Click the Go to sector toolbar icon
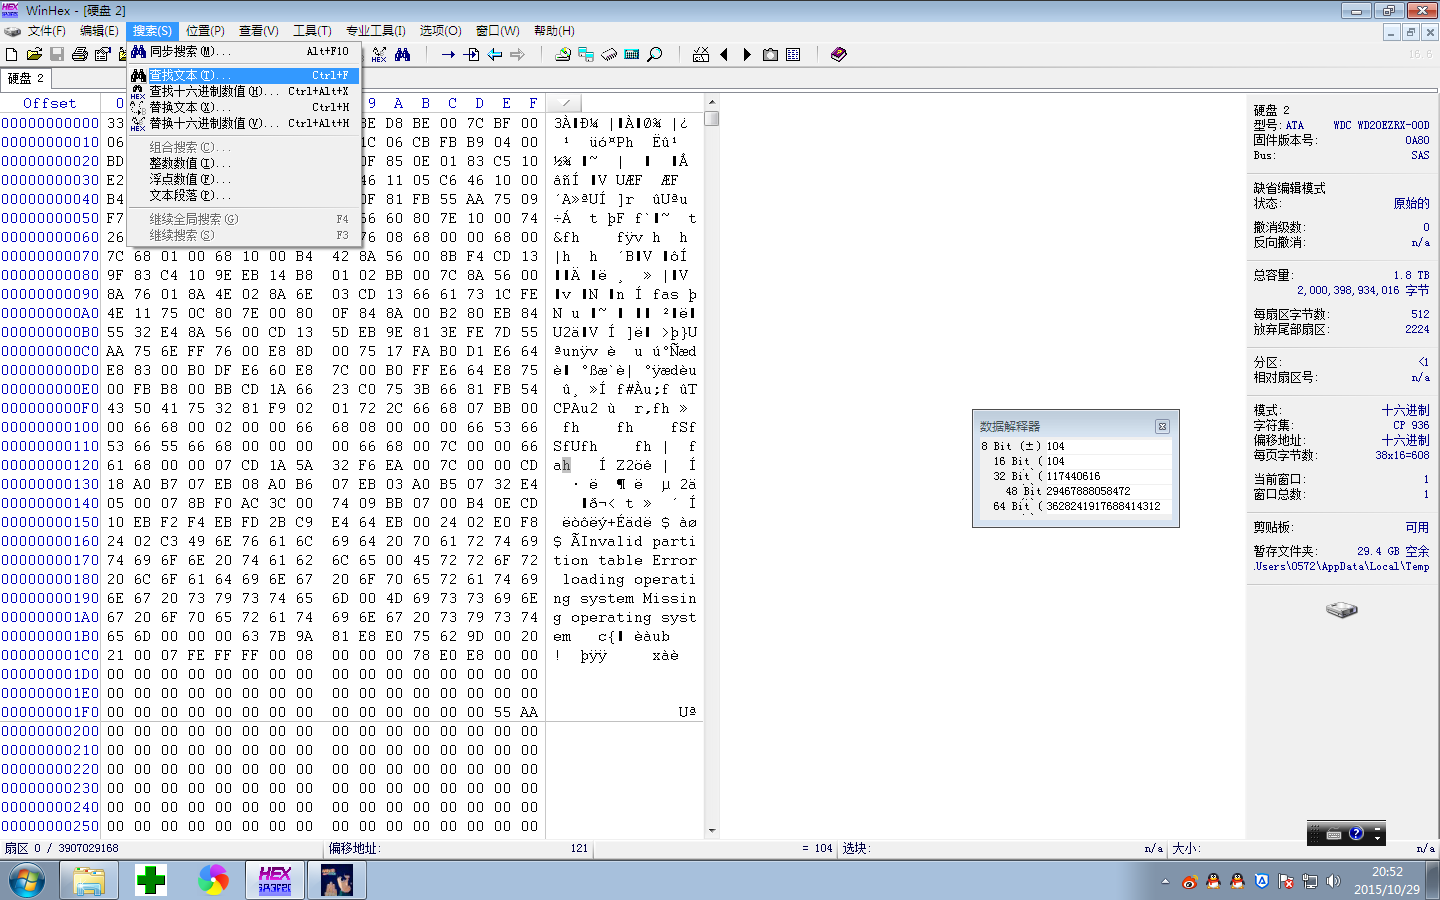This screenshot has width=1440, height=900. (x=471, y=54)
